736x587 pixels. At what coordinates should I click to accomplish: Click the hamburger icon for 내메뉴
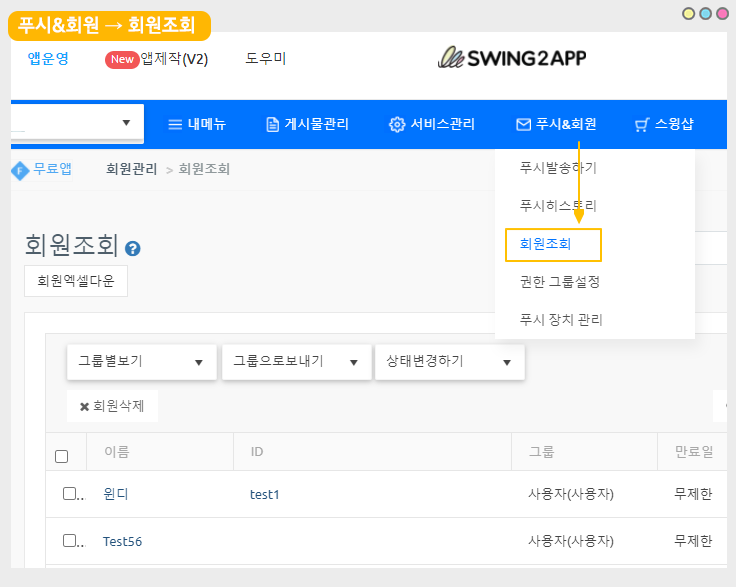(x=175, y=125)
